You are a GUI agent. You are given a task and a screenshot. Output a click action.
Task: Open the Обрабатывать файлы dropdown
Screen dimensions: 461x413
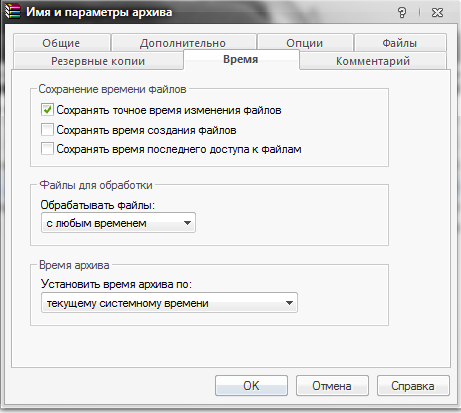pyautogui.click(x=118, y=223)
